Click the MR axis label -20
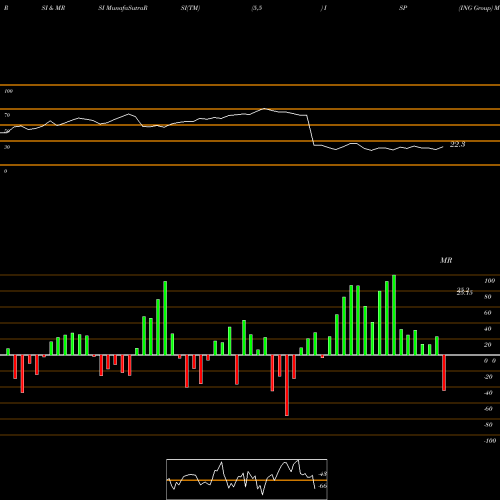 (488, 377)
